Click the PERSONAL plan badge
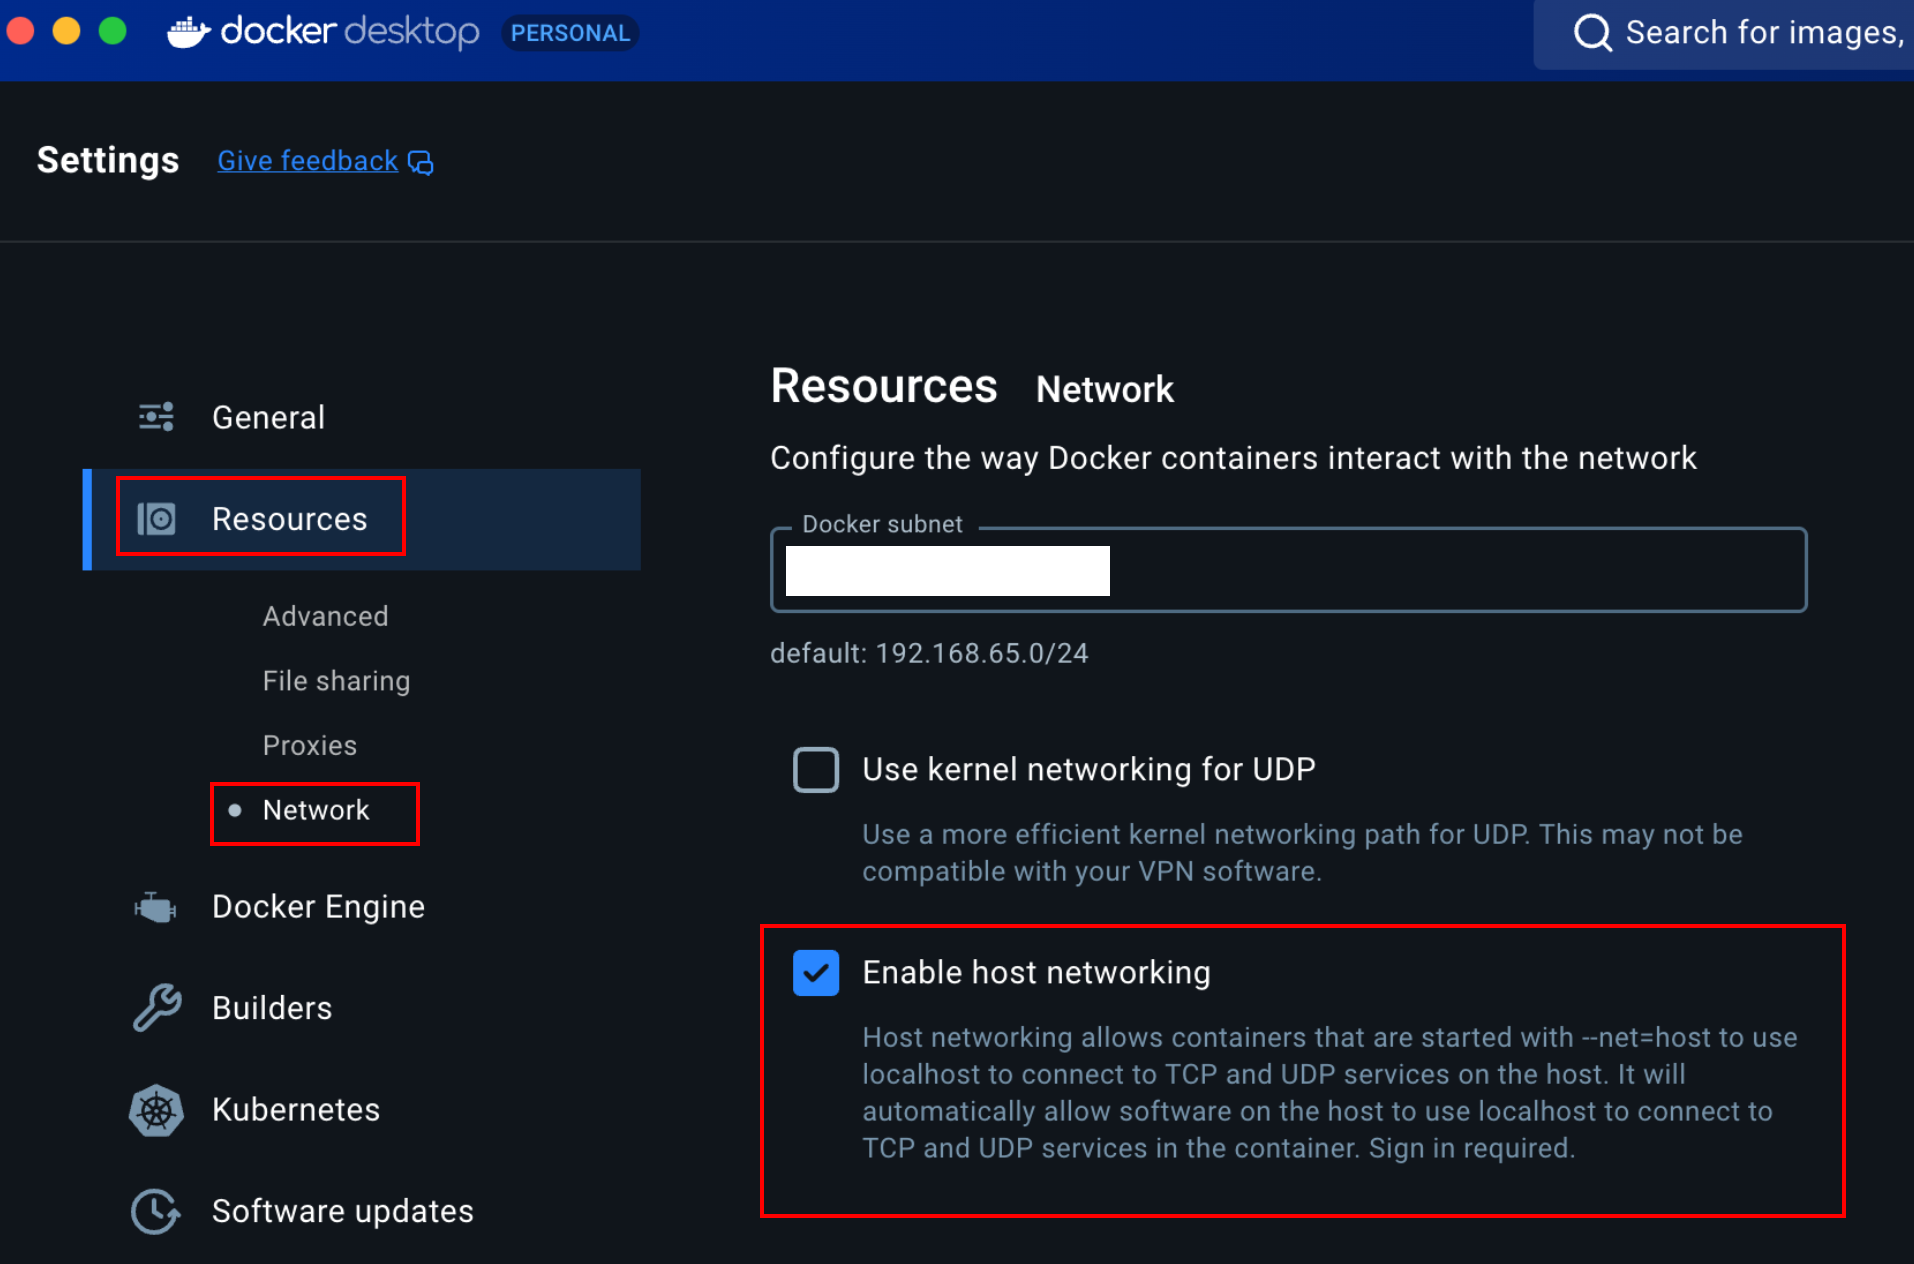Viewport: 1914px width, 1264px height. click(x=570, y=33)
